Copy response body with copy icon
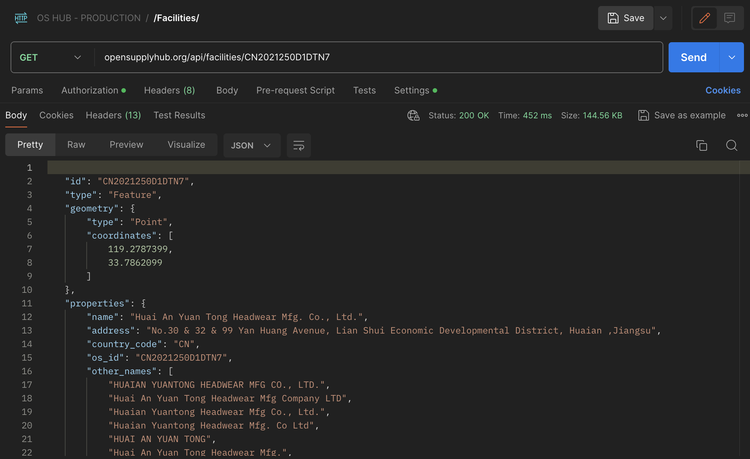 click(701, 145)
